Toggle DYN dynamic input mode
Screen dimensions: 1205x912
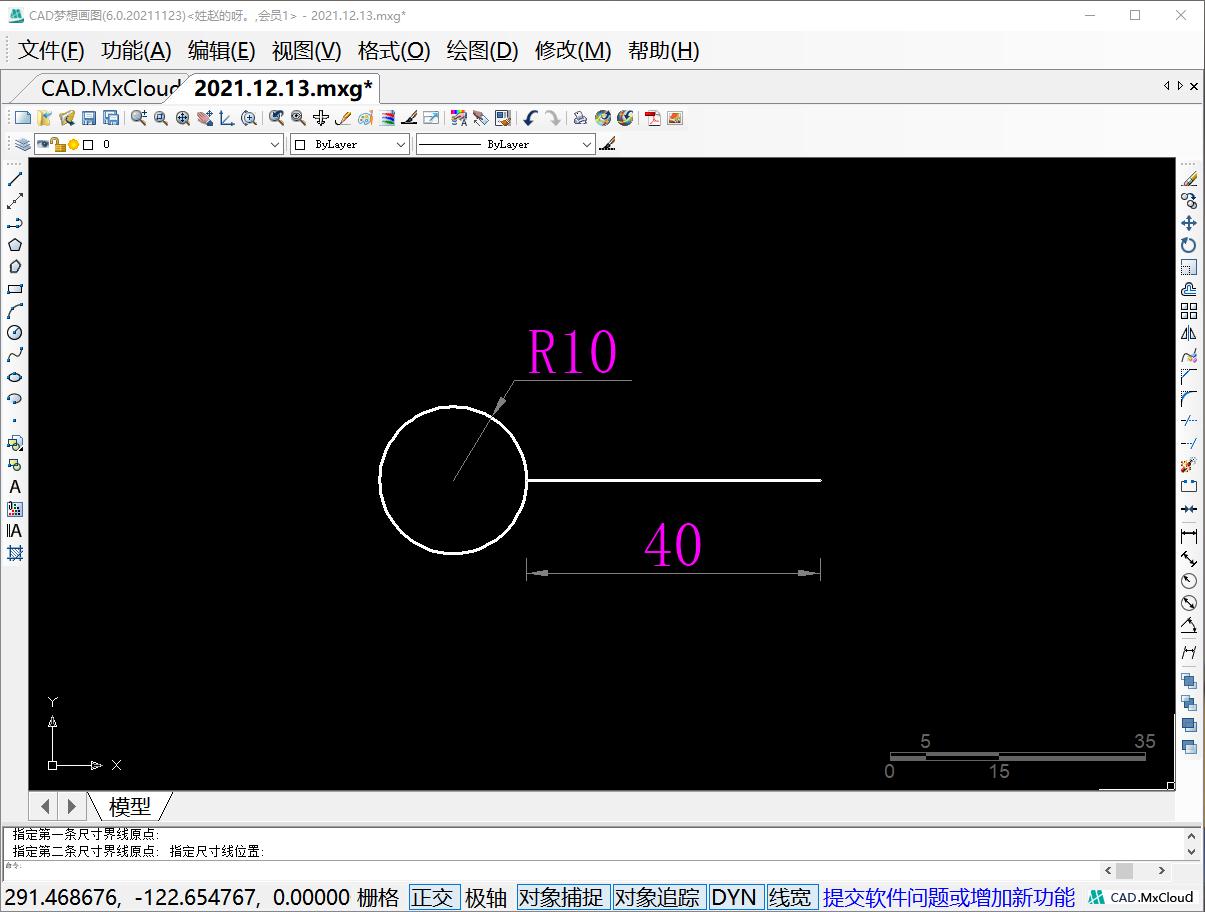735,897
